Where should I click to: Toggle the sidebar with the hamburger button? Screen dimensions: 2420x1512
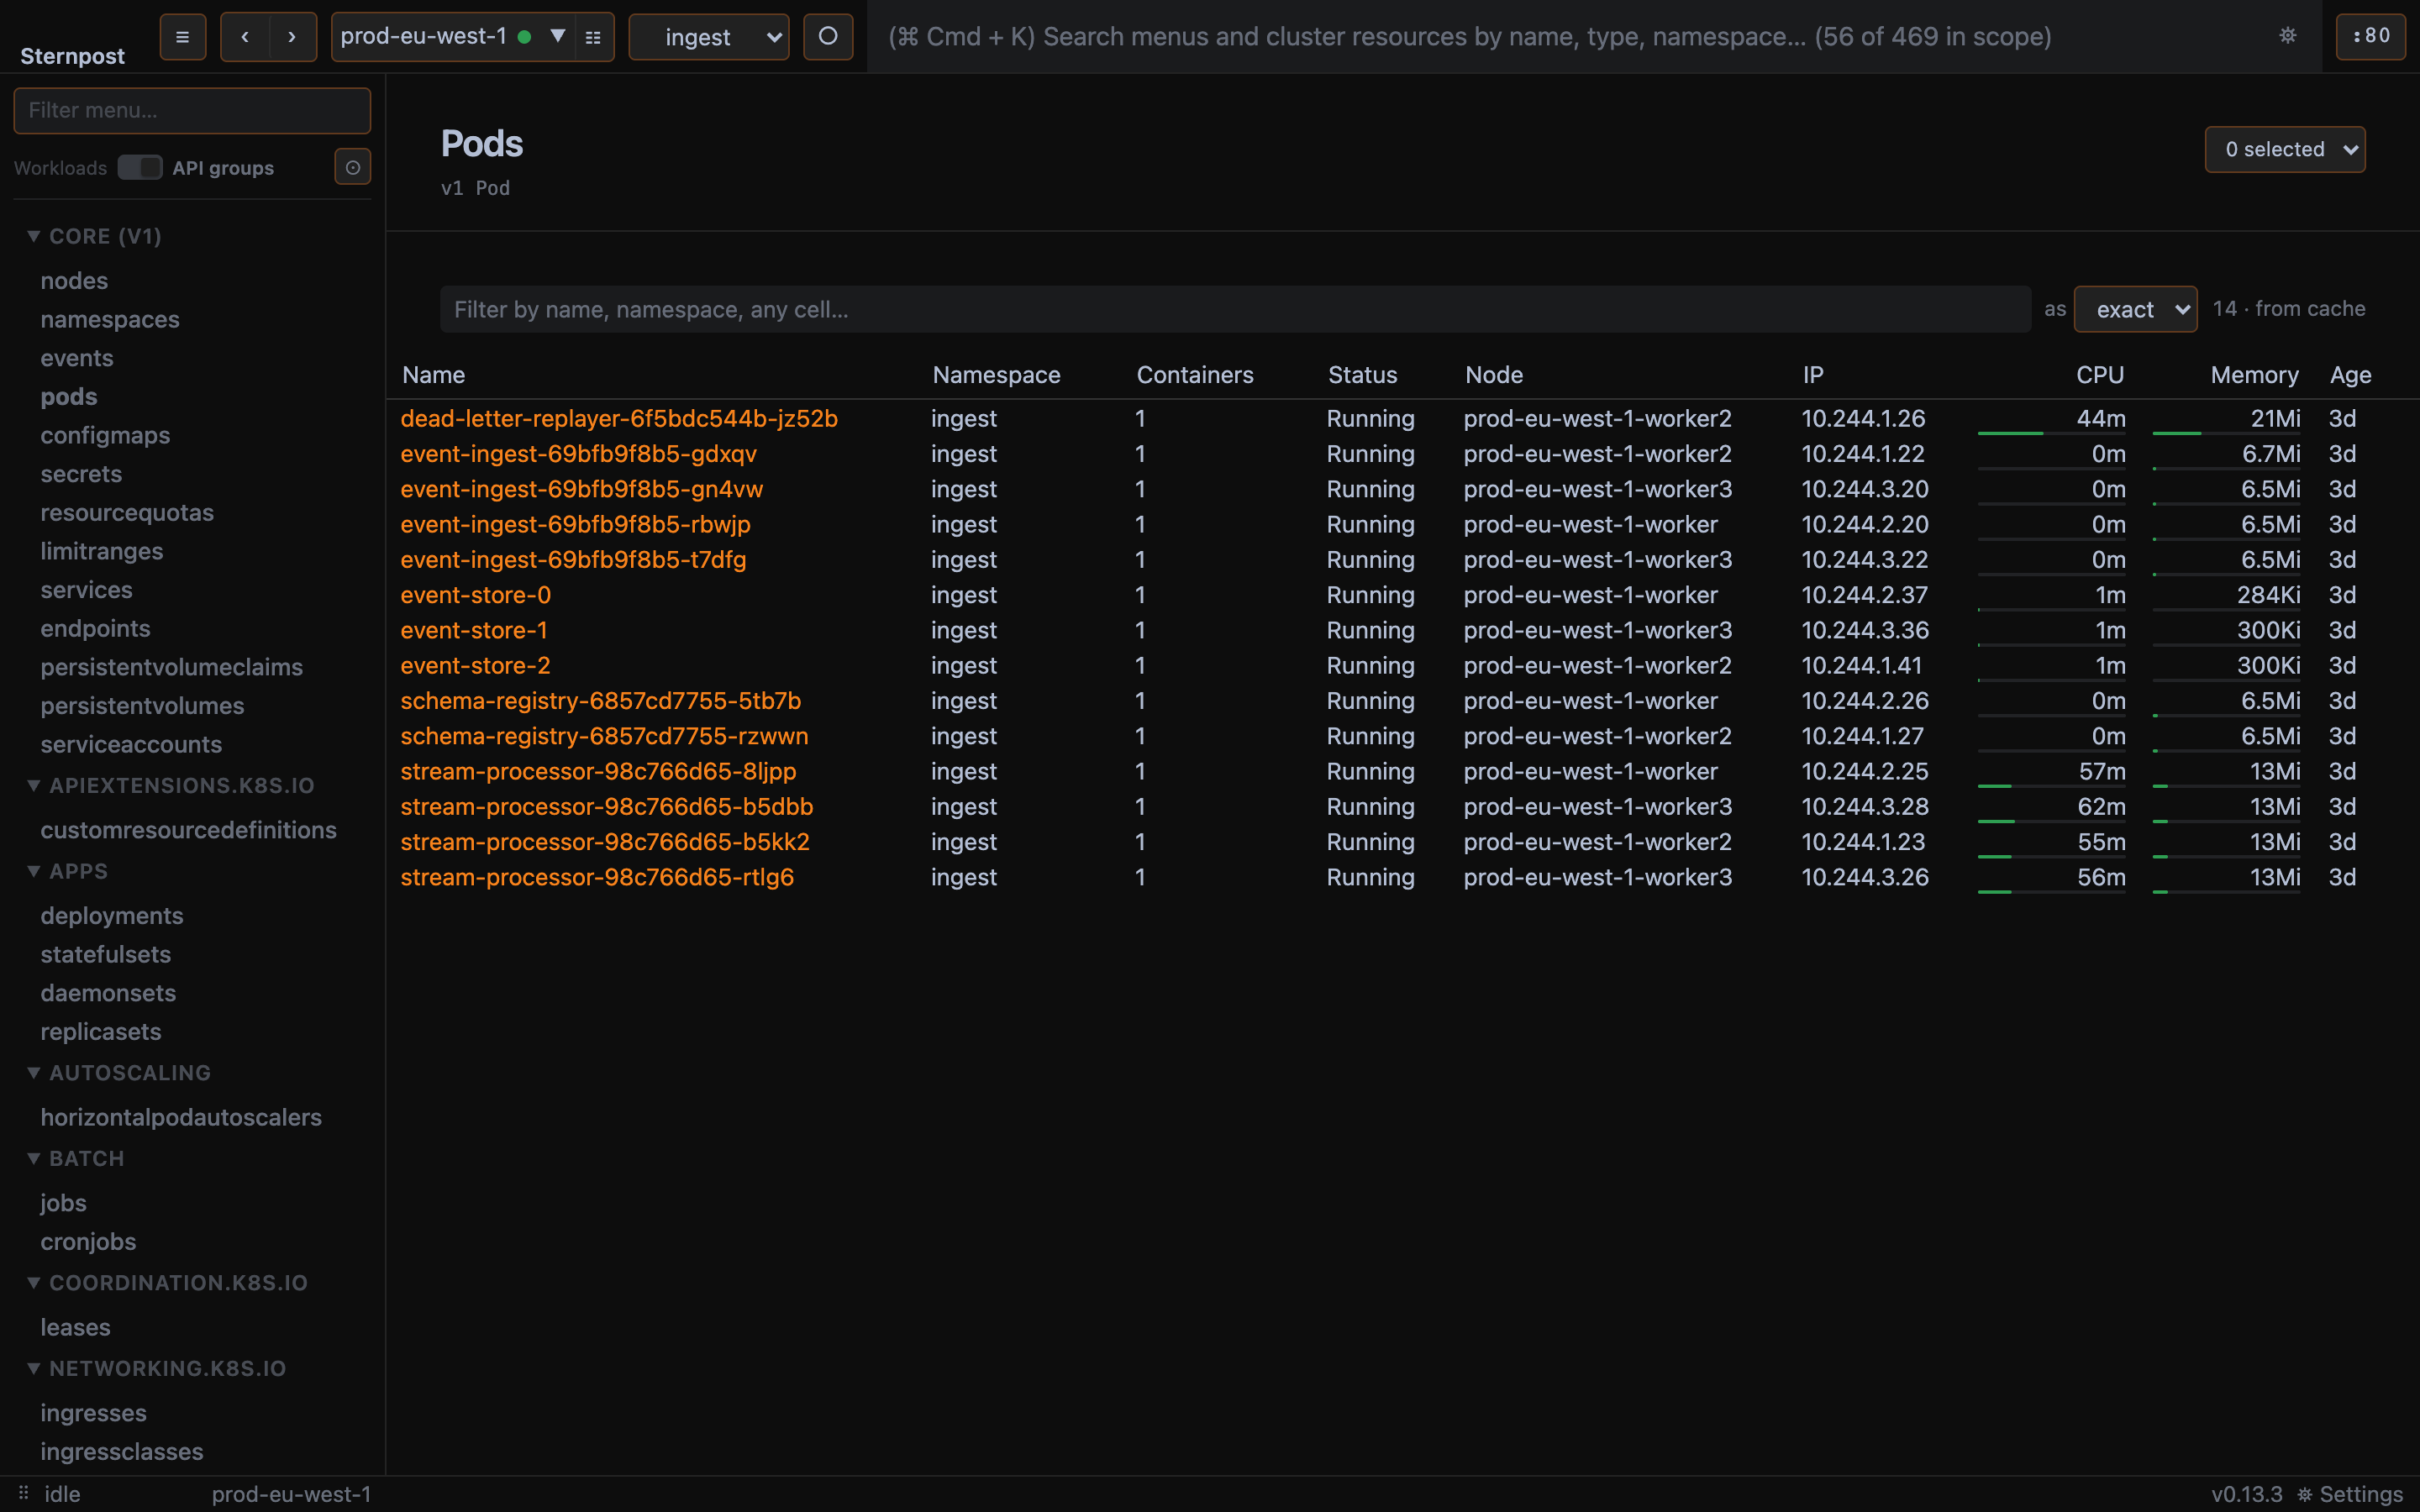[182, 37]
